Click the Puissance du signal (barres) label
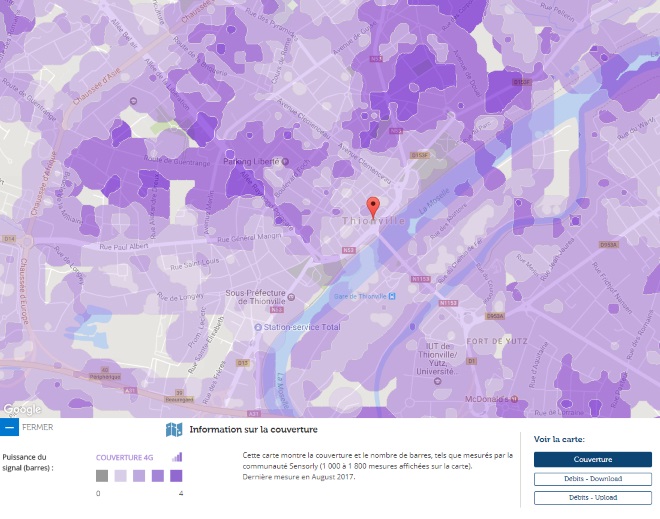The height and width of the screenshot is (519, 660). click(27, 463)
